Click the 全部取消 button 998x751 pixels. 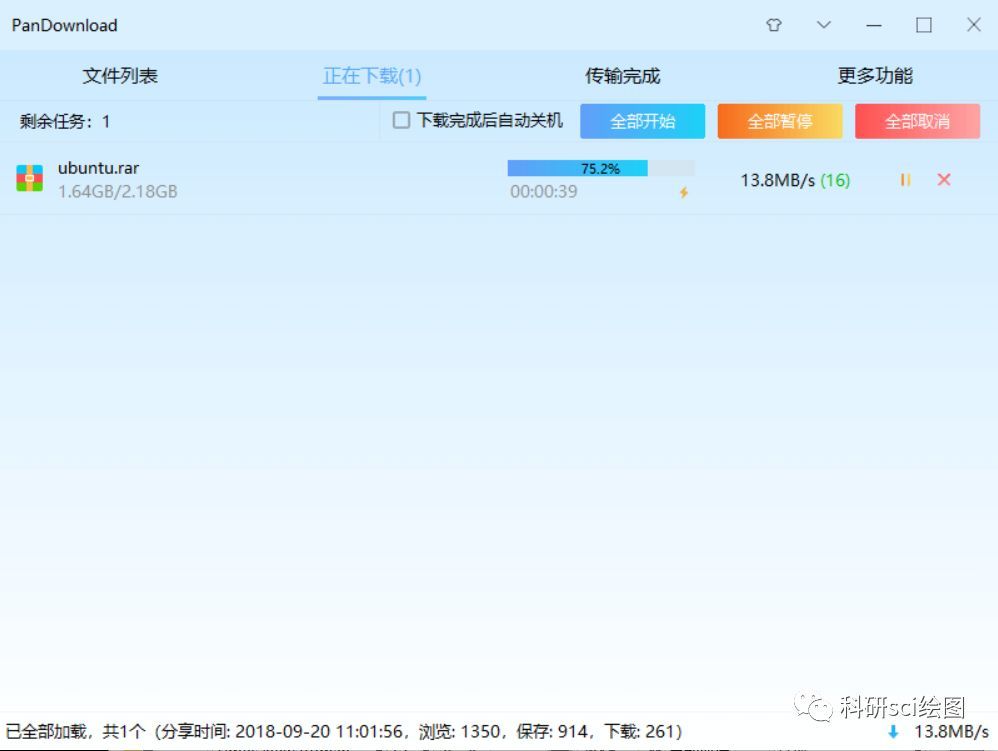tap(917, 121)
